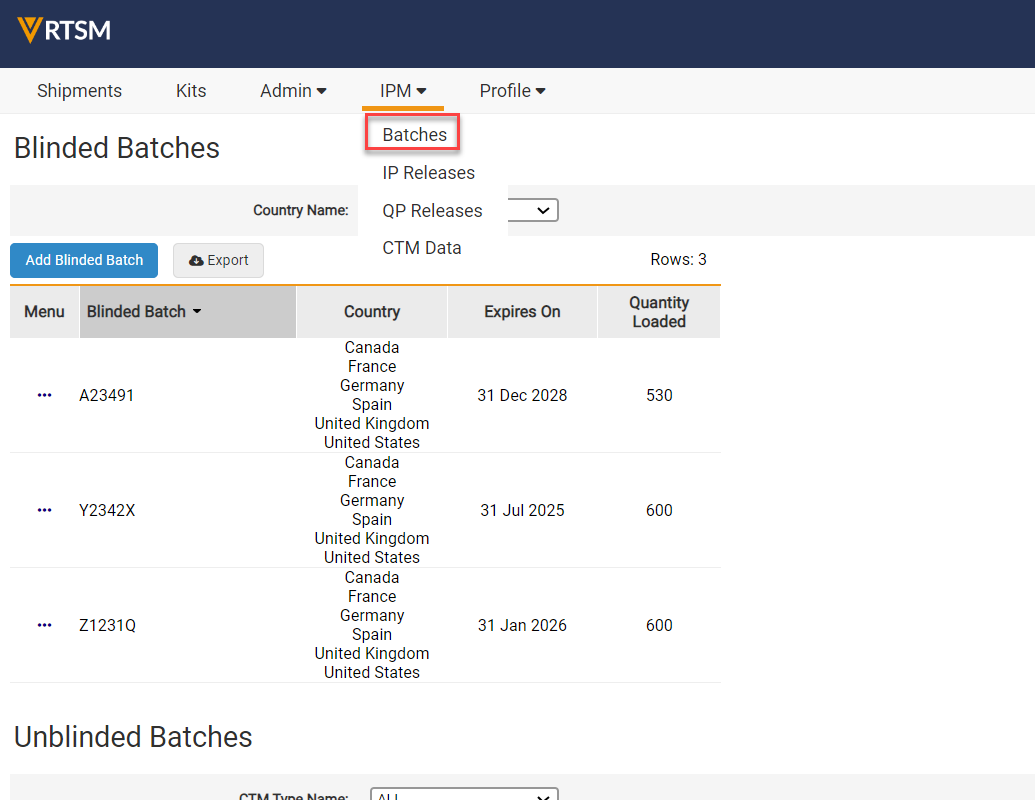Select Batches from the IPM menu
This screenshot has height=800, width=1035.
click(x=414, y=135)
